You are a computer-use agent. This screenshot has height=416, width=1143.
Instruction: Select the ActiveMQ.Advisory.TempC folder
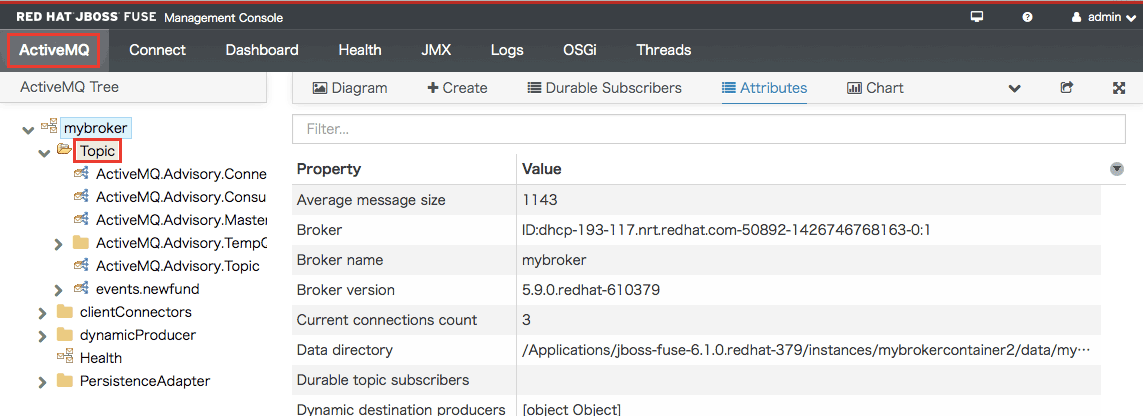coord(182,243)
